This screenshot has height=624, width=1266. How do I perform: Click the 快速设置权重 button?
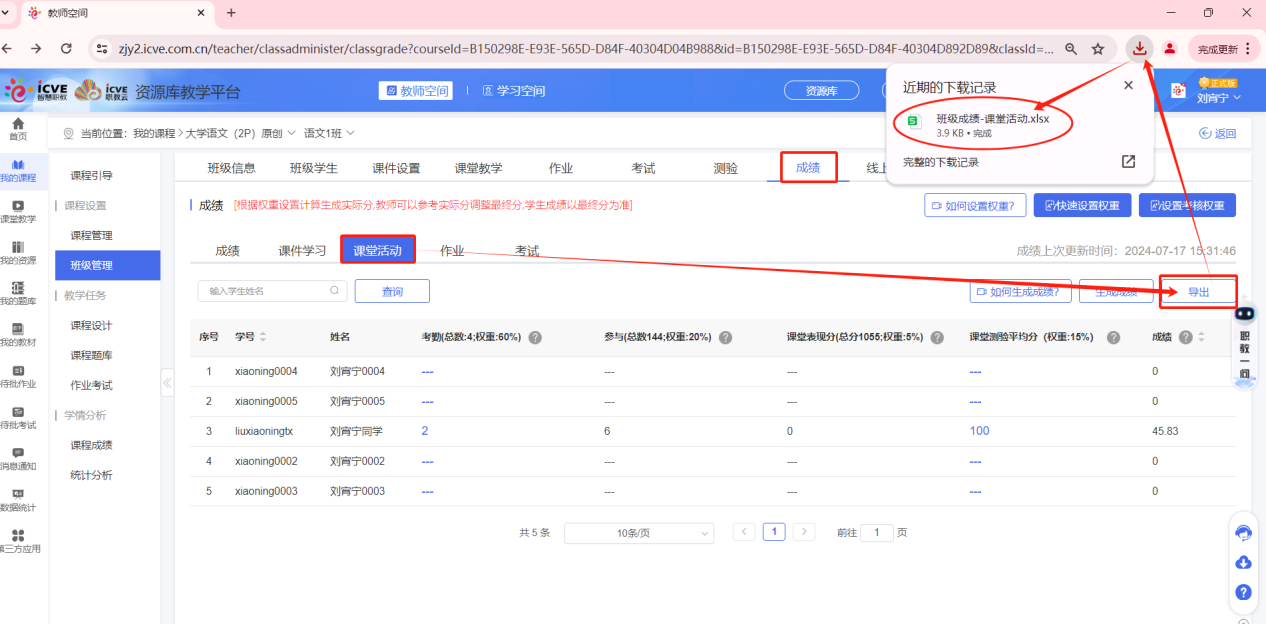(1082, 206)
